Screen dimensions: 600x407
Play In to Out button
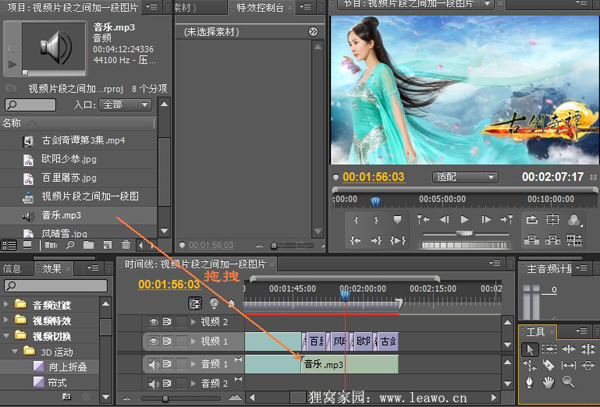tap(398, 240)
